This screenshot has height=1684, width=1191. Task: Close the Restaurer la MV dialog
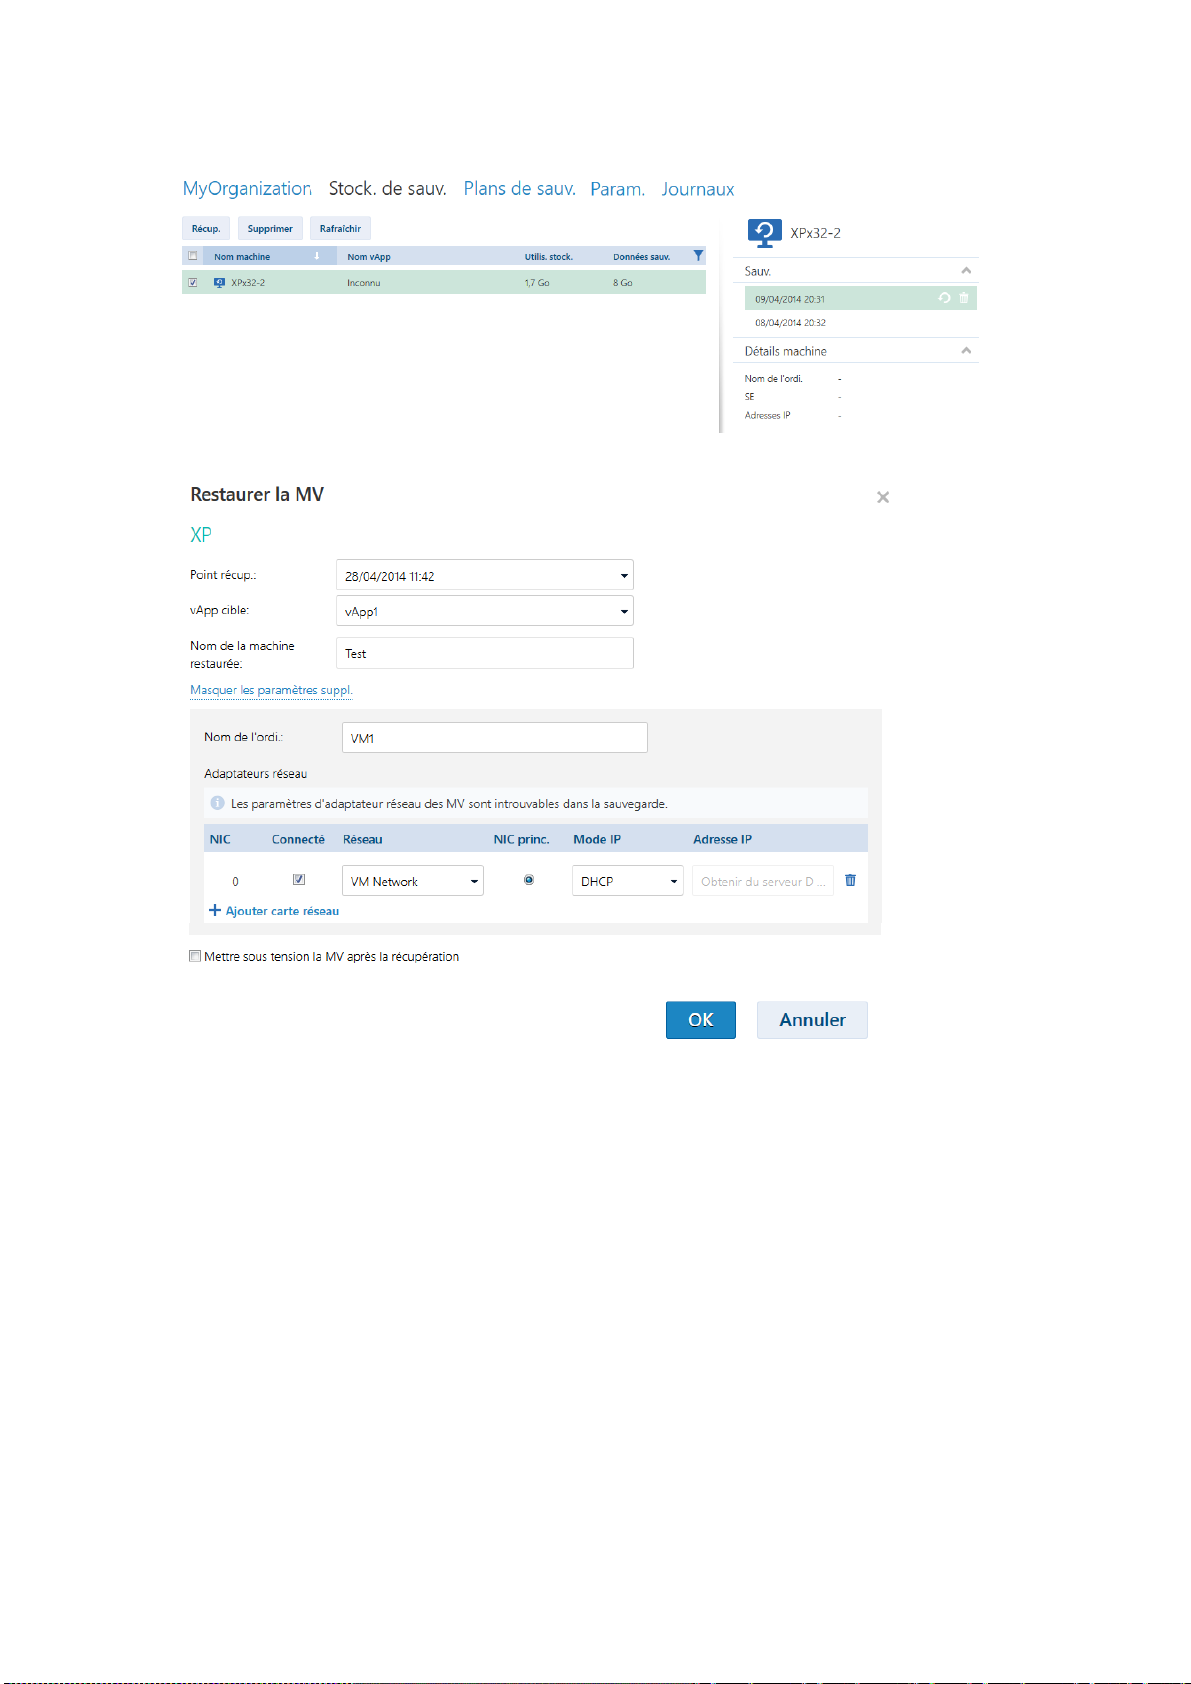coord(883,497)
